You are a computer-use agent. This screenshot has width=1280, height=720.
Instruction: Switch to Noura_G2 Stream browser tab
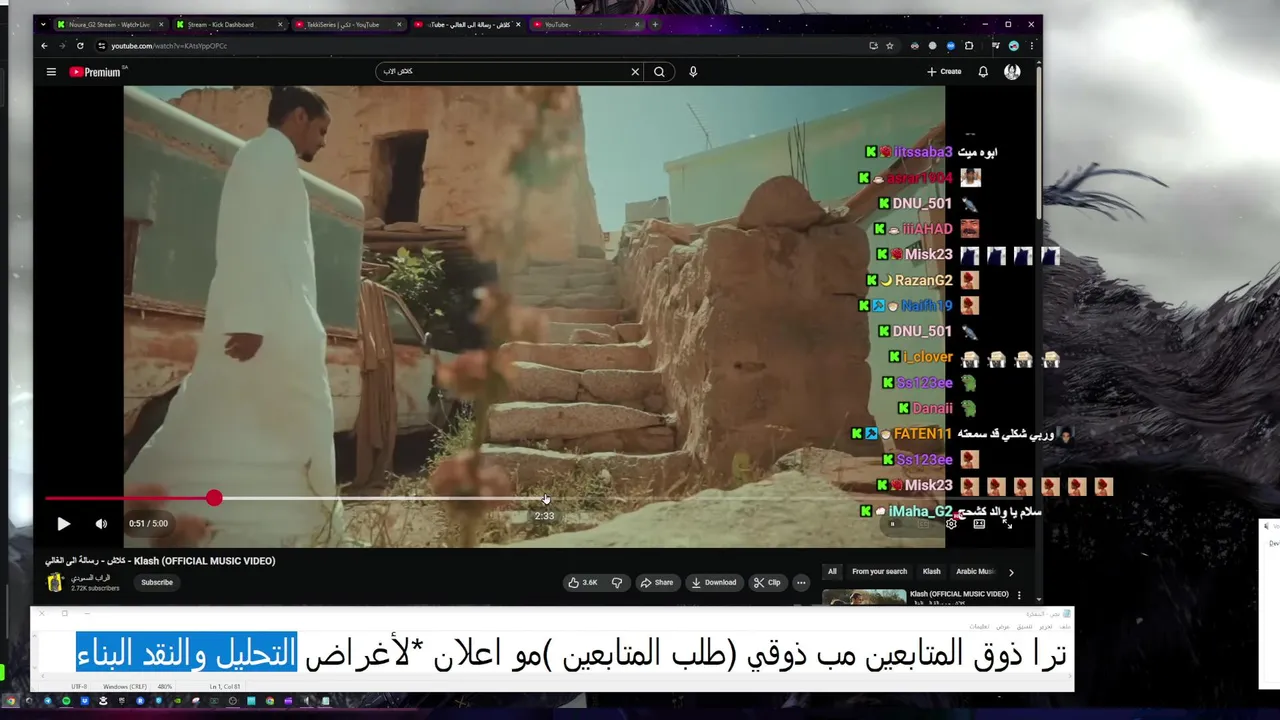pyautogui.click(x=109, y=24)
